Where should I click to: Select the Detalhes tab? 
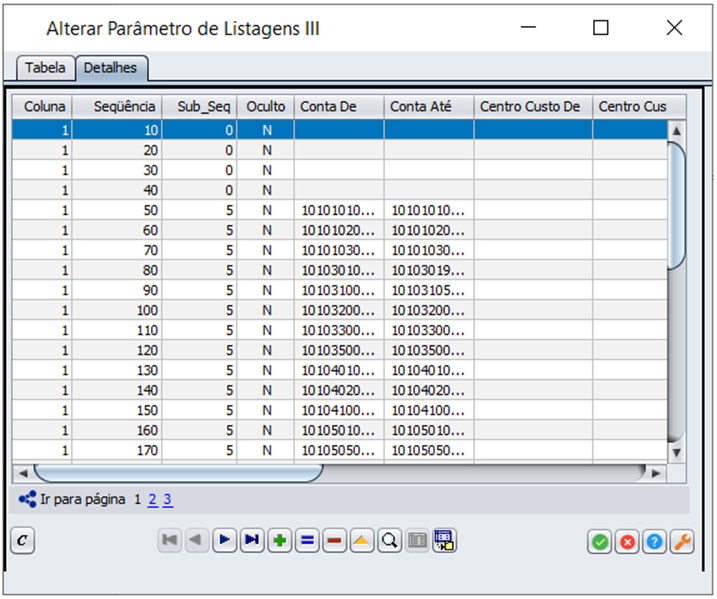(112, 68)
